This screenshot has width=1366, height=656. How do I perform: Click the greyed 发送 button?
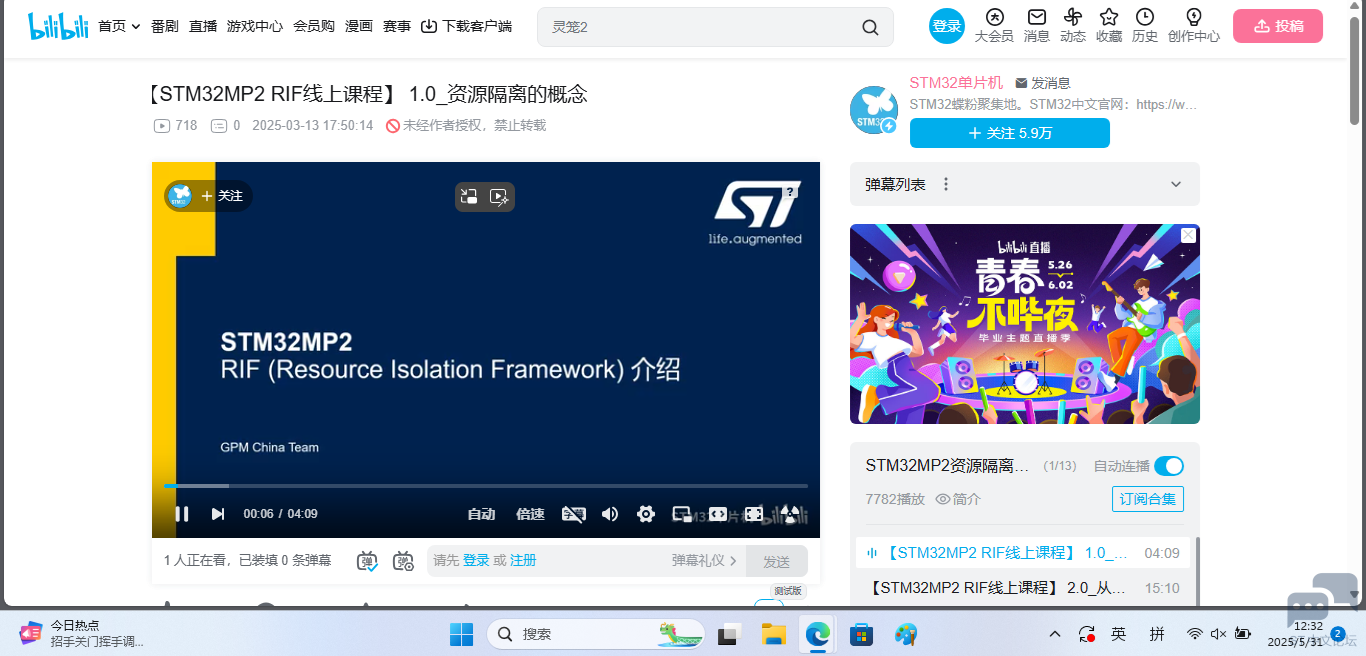point(777,561)
